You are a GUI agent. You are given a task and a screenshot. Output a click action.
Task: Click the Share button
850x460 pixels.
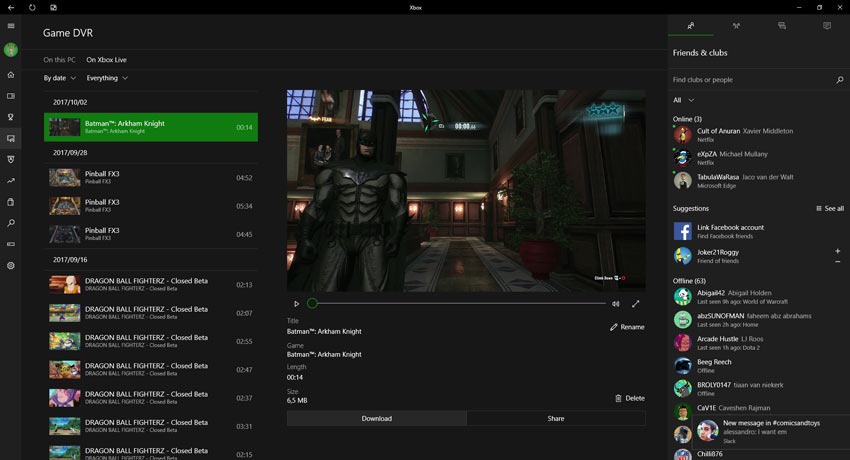click(x=556, y=418)
